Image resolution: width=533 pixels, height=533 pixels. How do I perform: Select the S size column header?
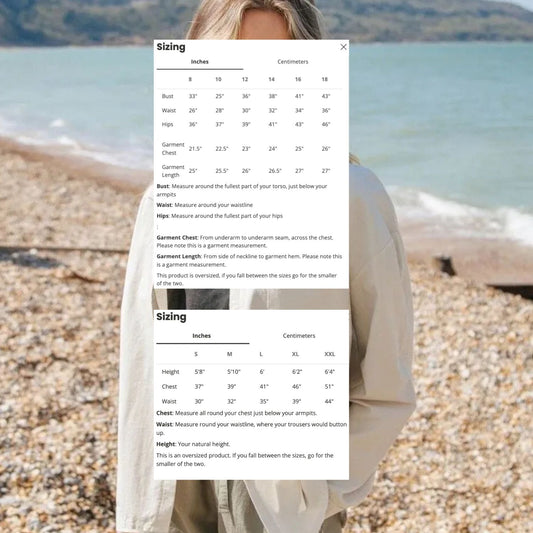[x=196, y=354]
